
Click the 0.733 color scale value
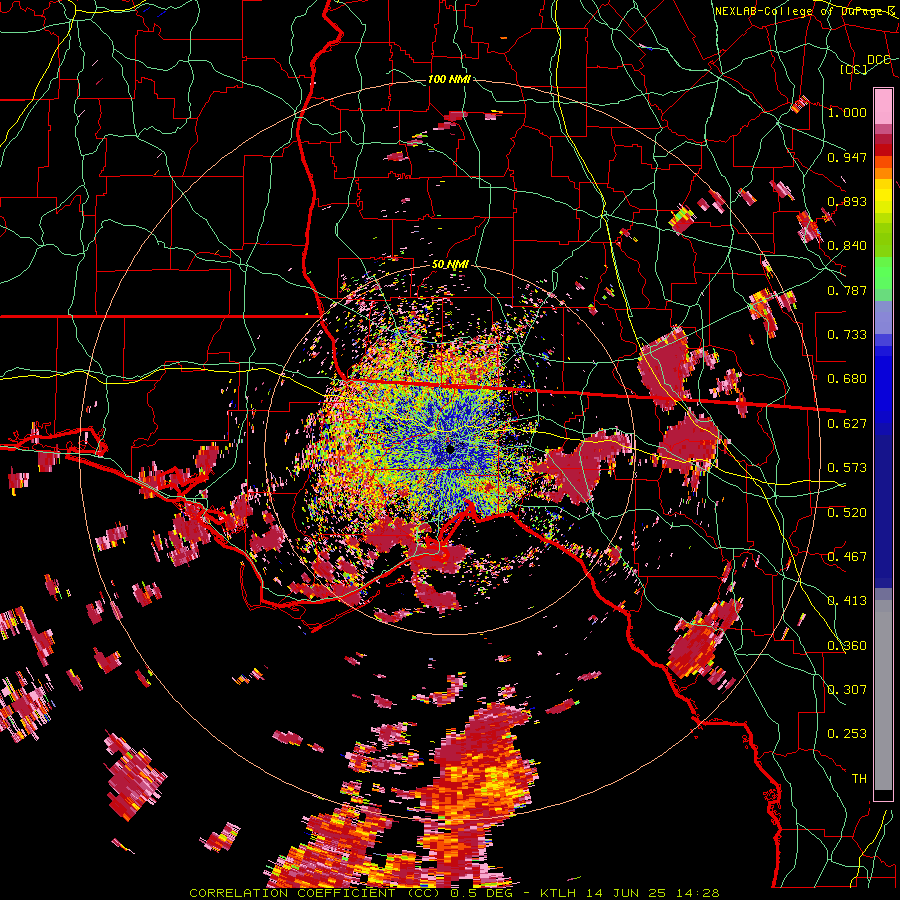(847, 335)
